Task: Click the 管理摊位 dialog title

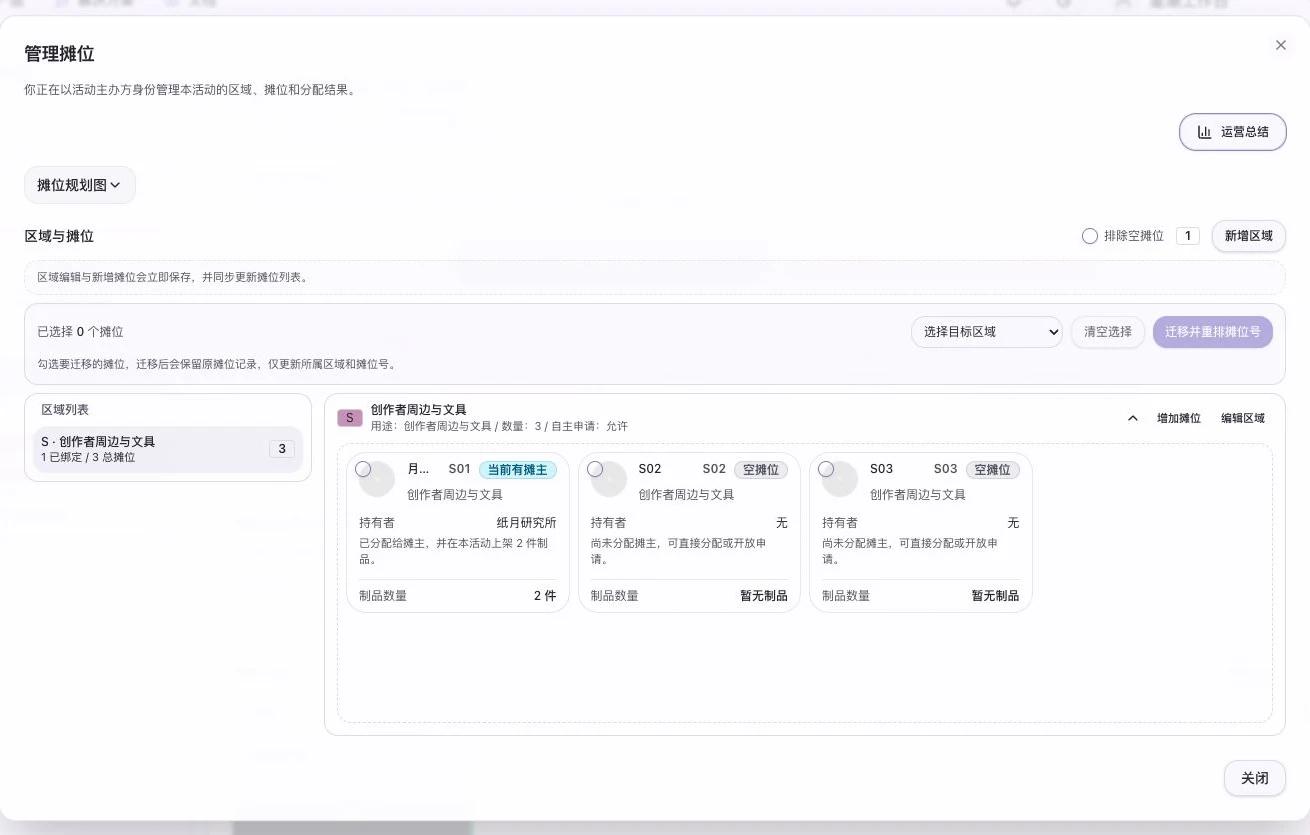Action: click(59, 53)
